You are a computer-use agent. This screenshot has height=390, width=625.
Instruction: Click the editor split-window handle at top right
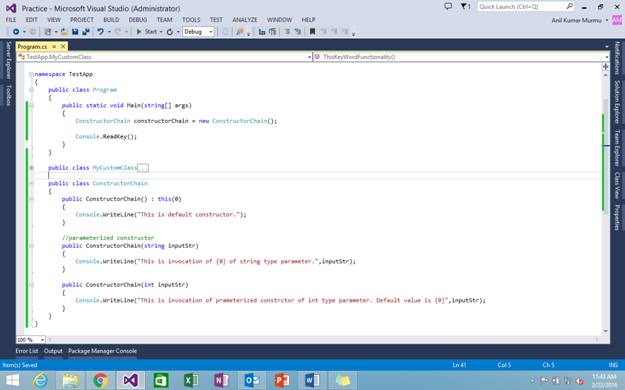pos(605,67)
